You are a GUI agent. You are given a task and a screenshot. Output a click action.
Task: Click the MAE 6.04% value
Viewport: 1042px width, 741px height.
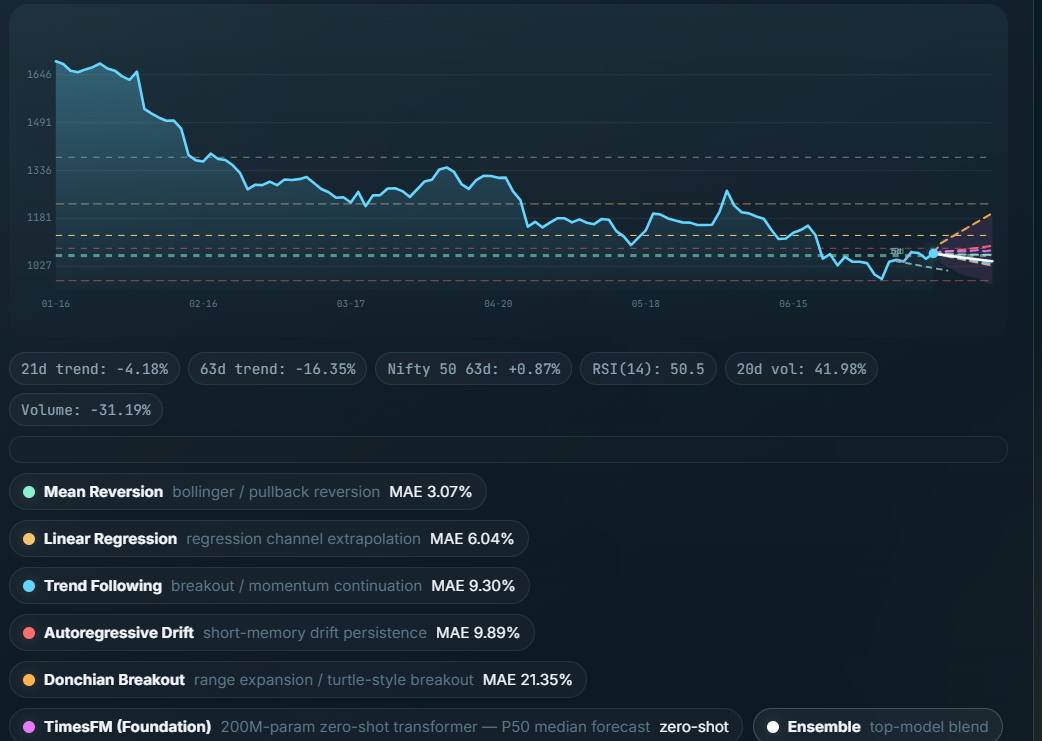(472, 539)
